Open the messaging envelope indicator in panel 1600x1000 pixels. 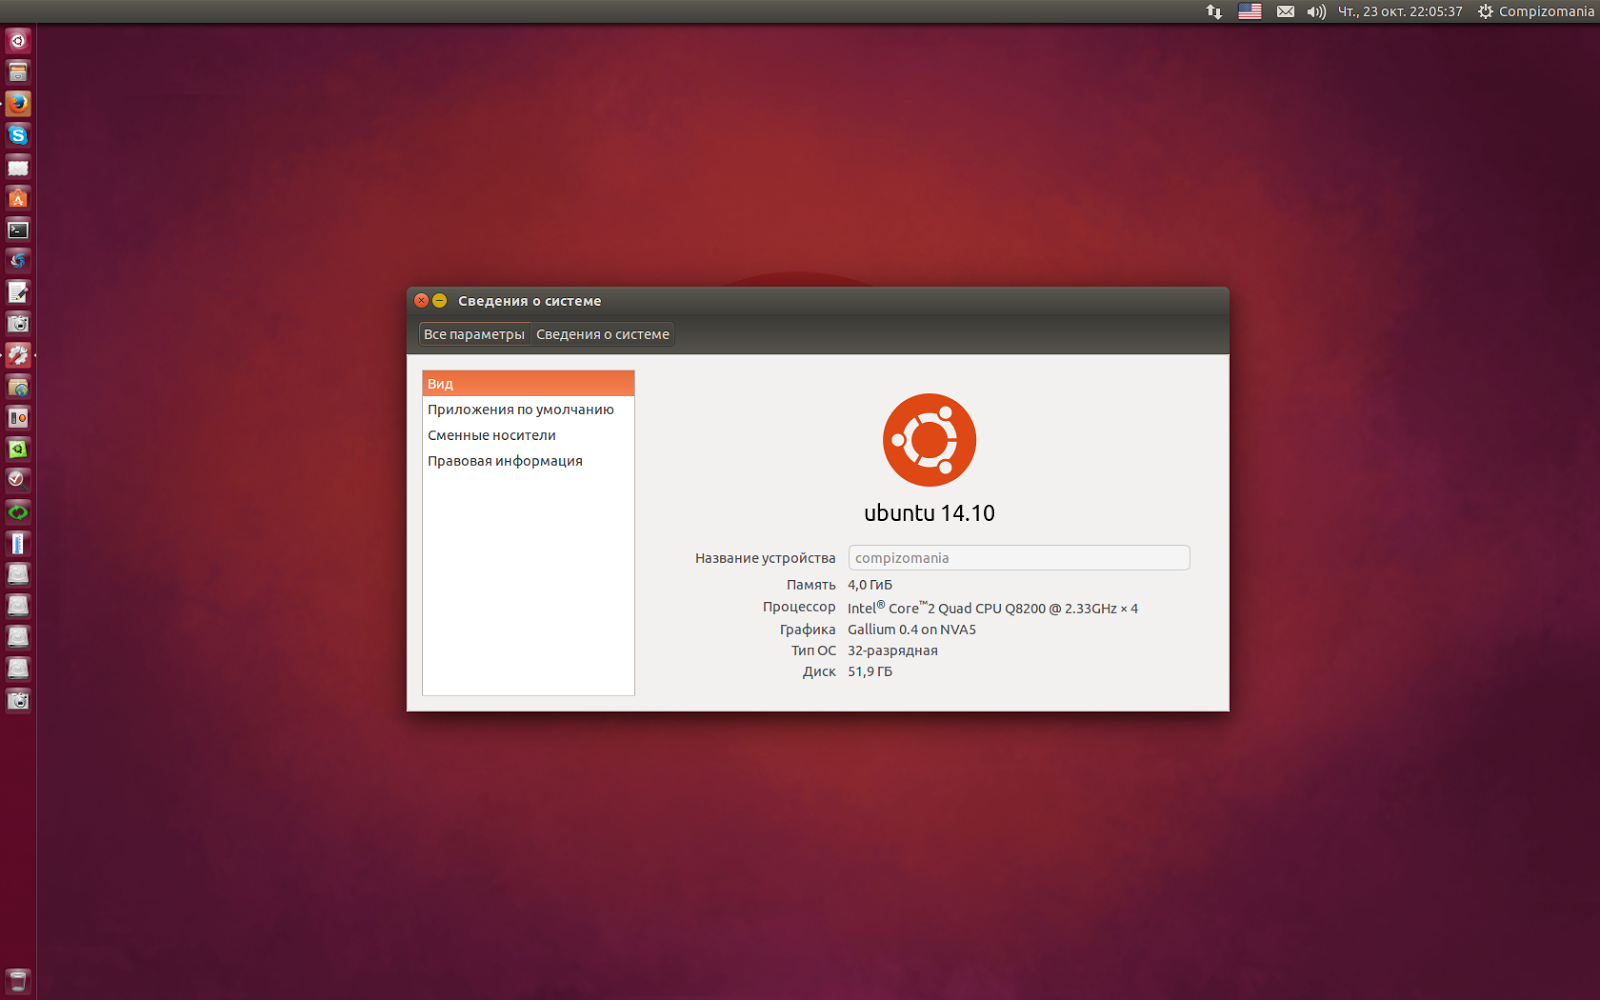[x=1286, y=12]
